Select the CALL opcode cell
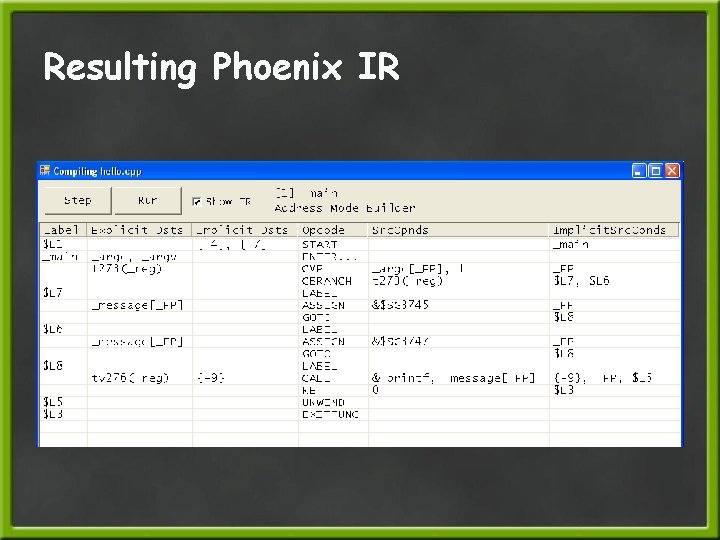Screen dimensions: 720x540 [x=333, y=378]
